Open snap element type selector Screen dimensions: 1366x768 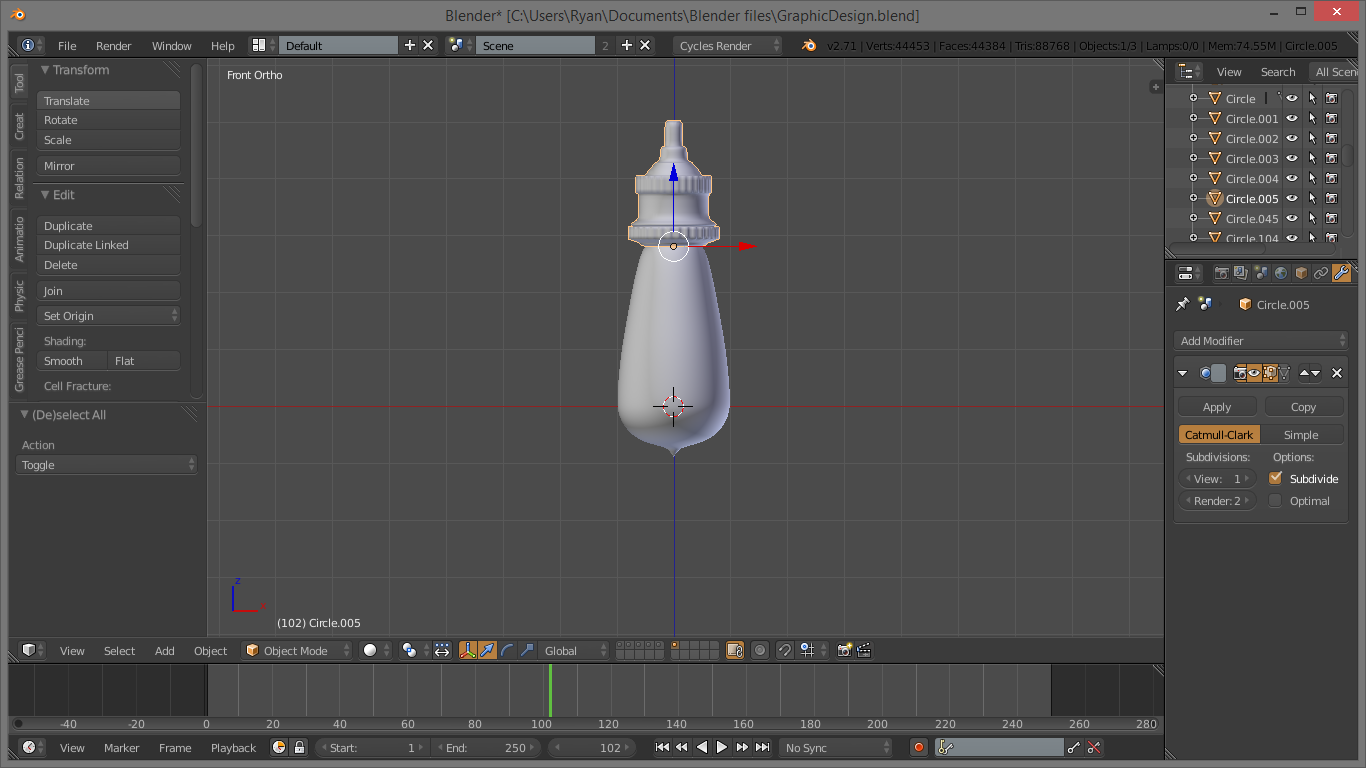coord(811,650)
